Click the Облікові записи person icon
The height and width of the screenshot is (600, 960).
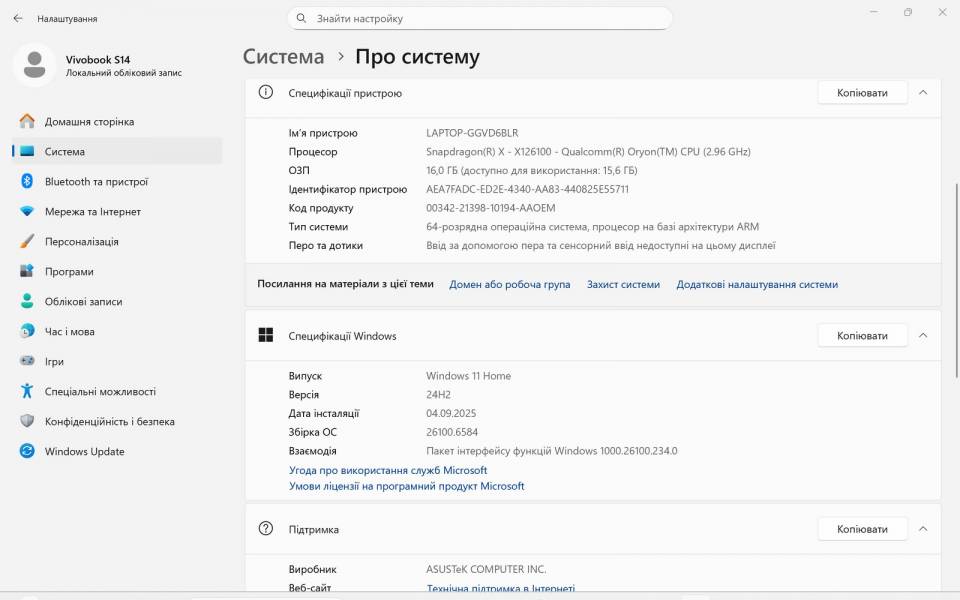[27, 301]
